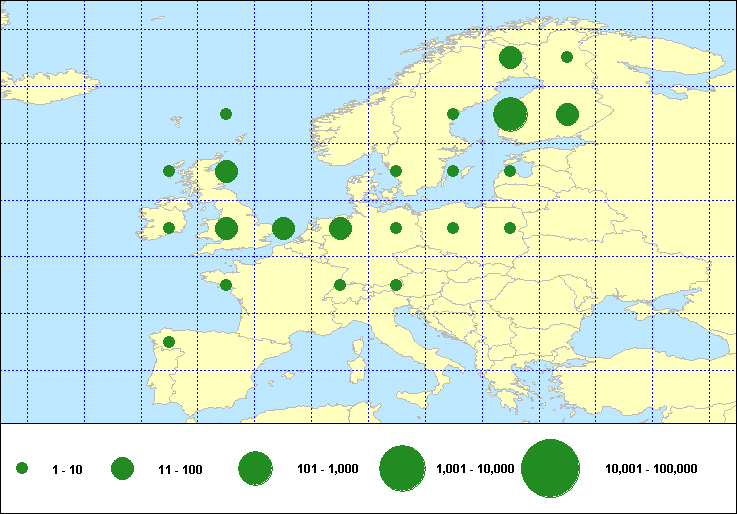Click the dot in the ocean north of Scotland
Screen dimensions: 737x514
[x=226, y=114]
